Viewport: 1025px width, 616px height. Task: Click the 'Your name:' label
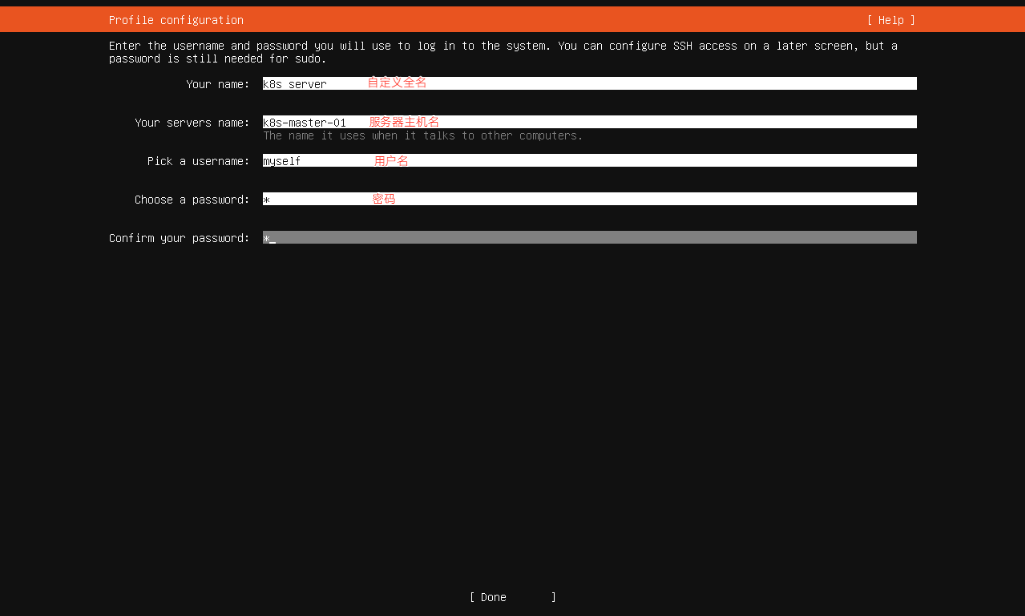pyautogui.click(x=217, y=84)
